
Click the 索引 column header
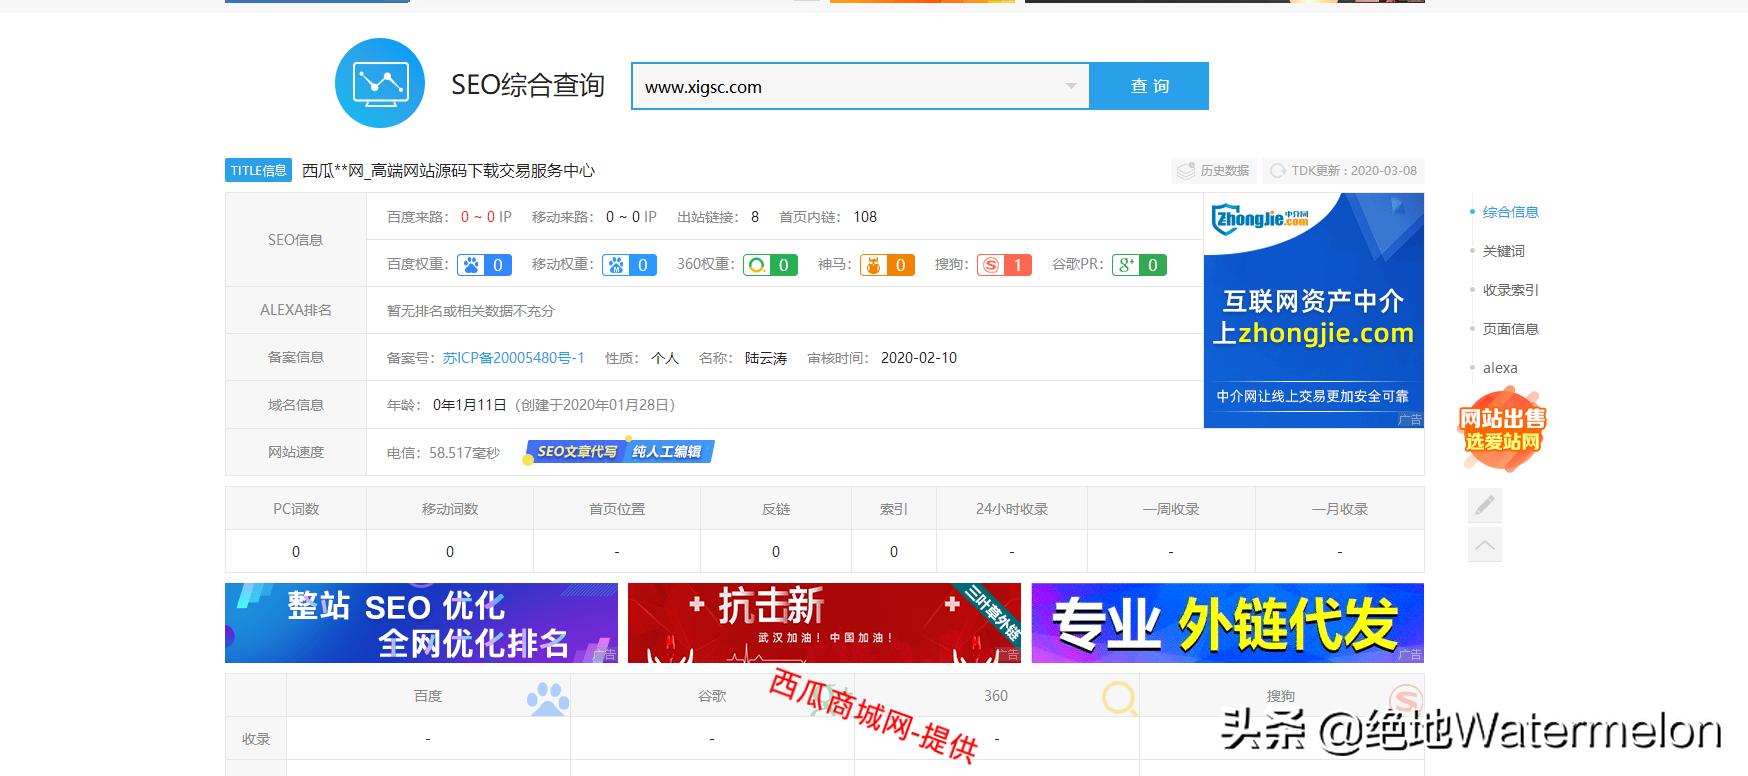click(894, 509)
